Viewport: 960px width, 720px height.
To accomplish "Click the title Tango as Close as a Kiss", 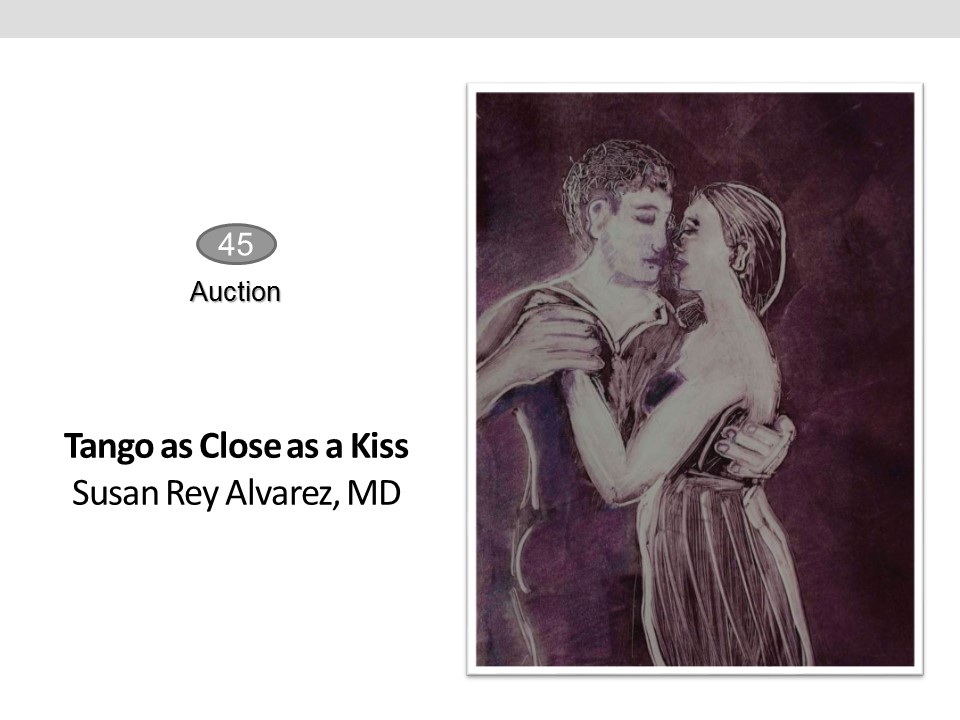I will click(x=236, y=446).
